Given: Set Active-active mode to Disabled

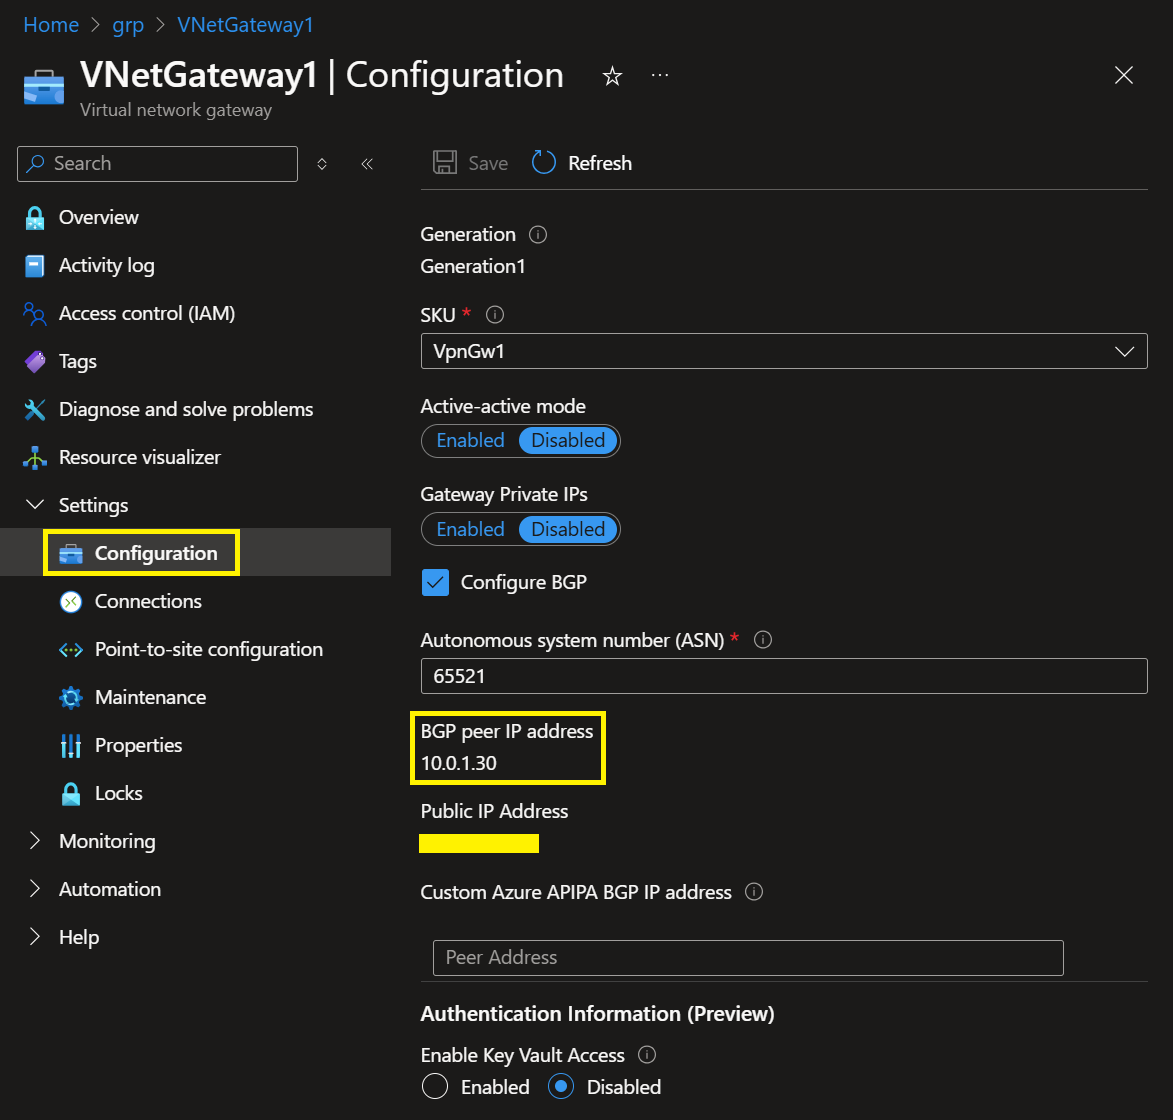Looking at the screenshot, I should (x=568, y=441).
